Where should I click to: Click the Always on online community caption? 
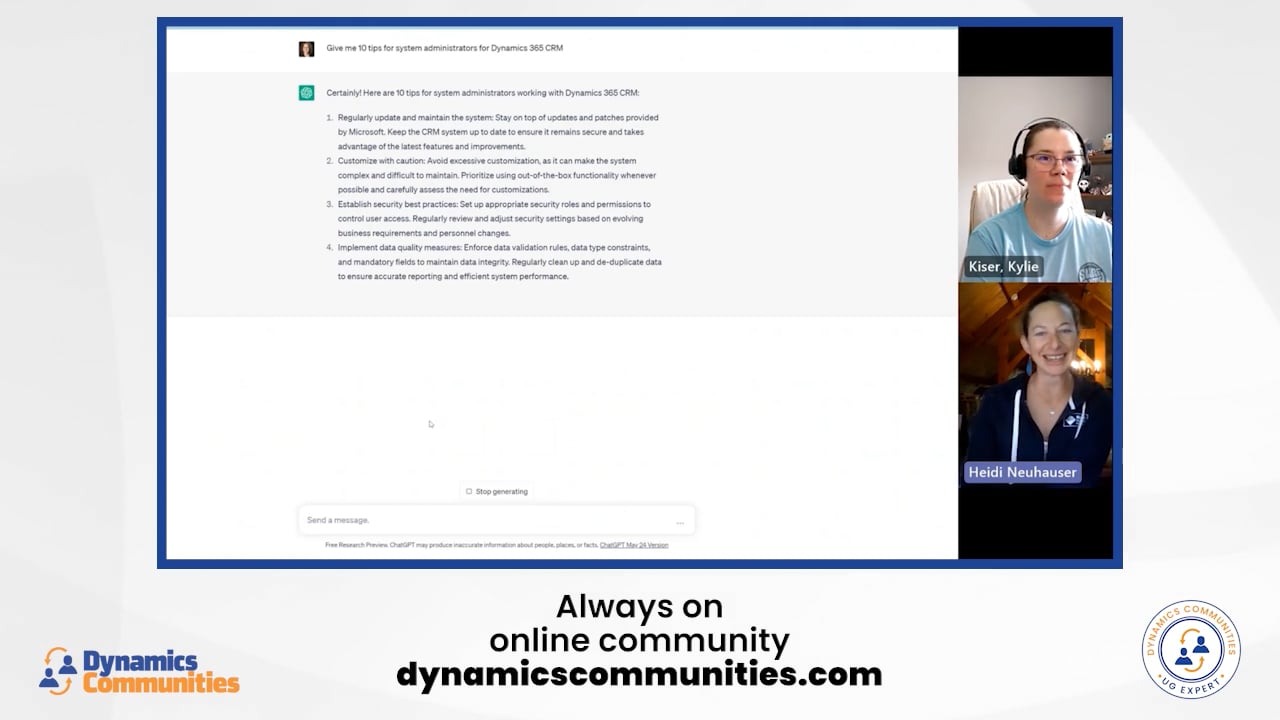639,622
